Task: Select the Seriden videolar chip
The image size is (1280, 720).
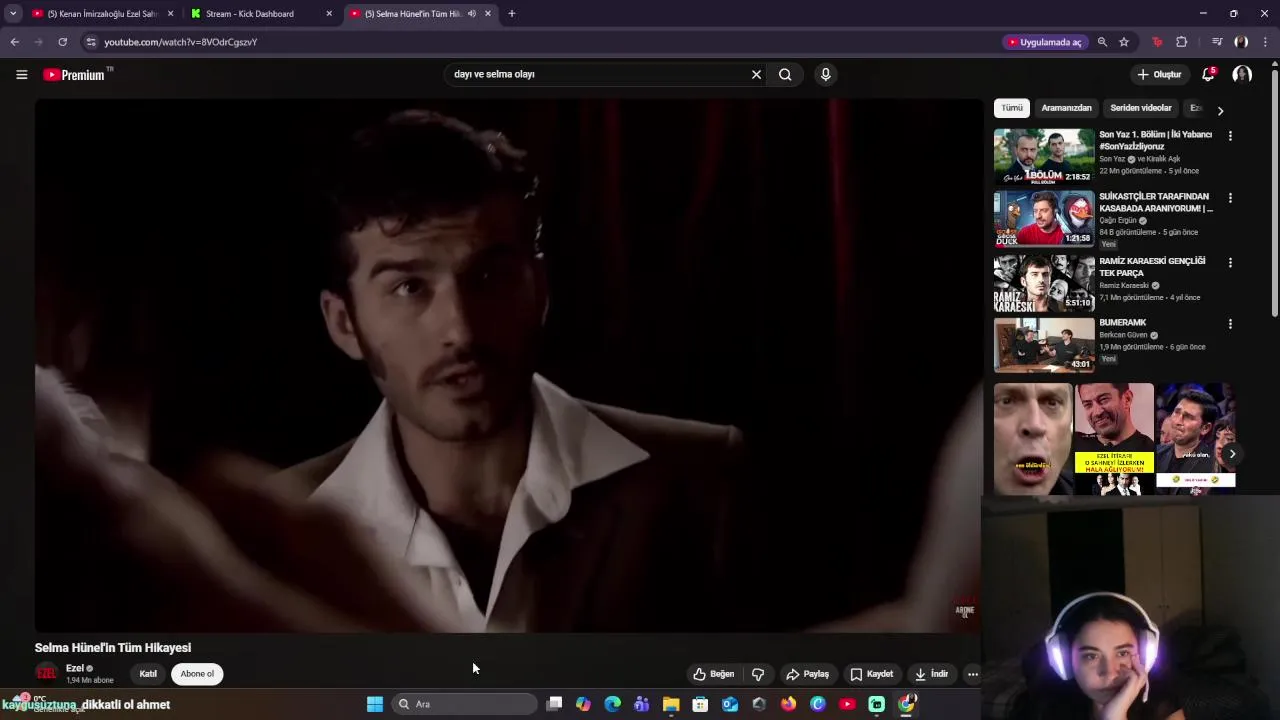Action: click(x=1140, y=108)
